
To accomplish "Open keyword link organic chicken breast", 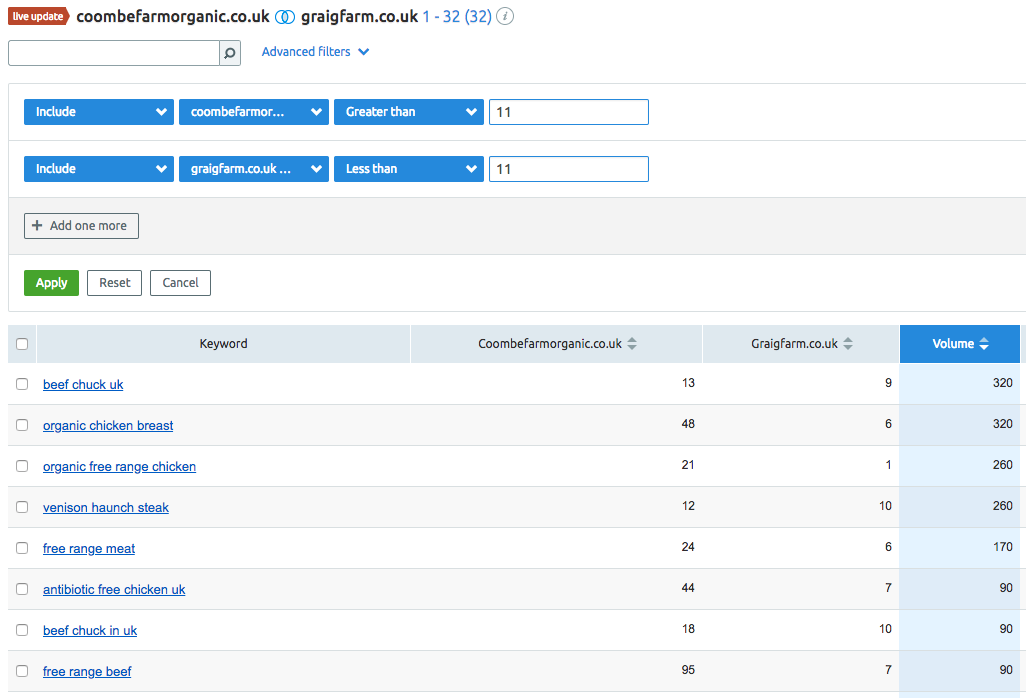I will [x=108, y=426].
